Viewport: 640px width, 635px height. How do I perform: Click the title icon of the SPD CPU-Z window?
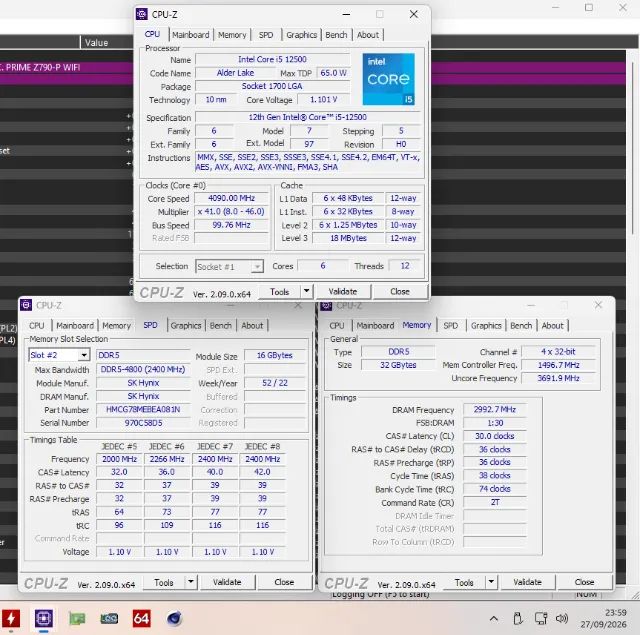click(26, 305)
